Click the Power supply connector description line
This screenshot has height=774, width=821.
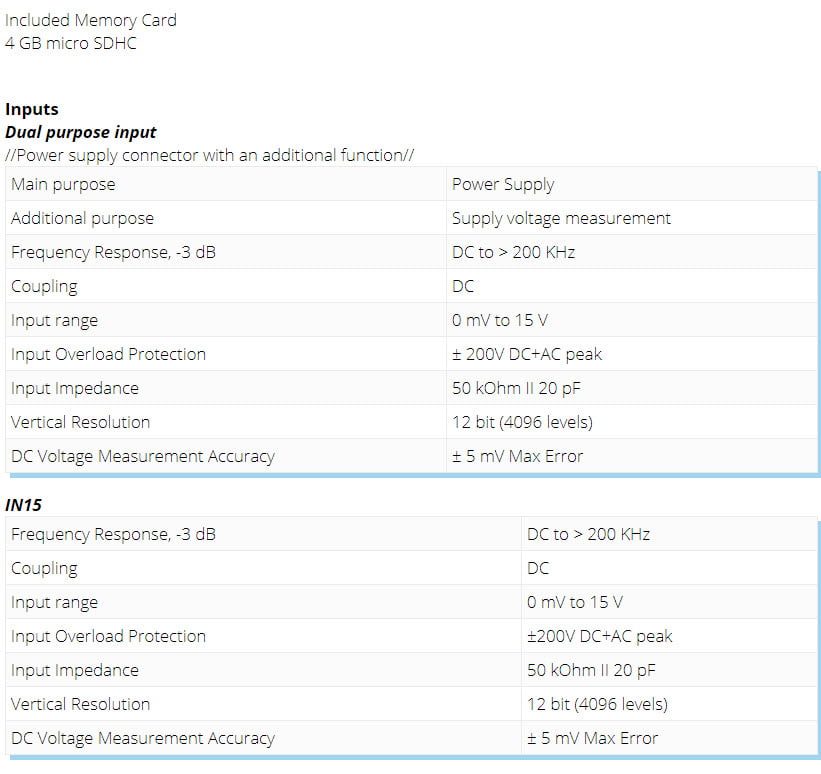tap(209, 156)
